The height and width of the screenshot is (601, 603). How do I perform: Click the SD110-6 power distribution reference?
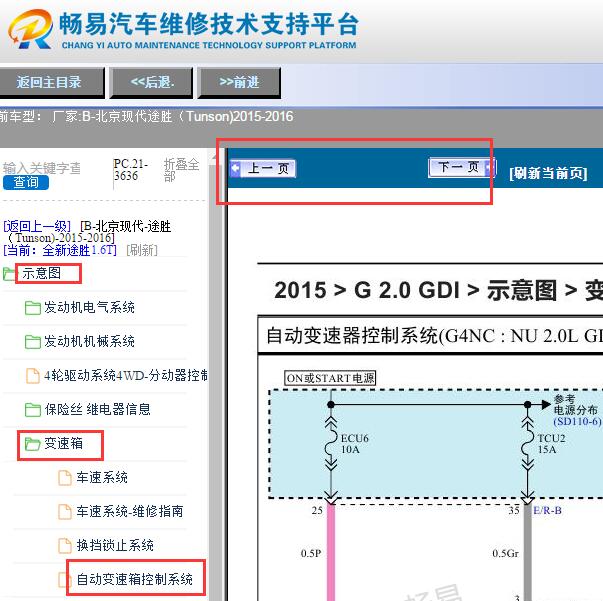click(x=577, y=421)
